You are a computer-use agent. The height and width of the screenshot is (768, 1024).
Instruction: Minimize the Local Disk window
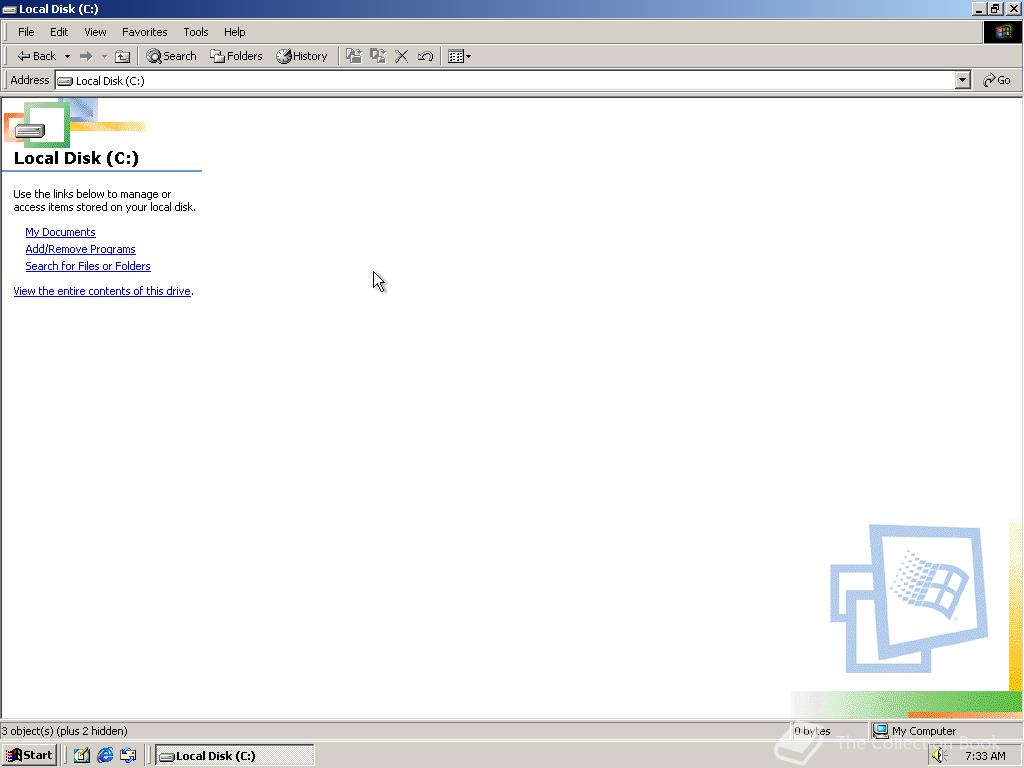(x=979, y=8)
